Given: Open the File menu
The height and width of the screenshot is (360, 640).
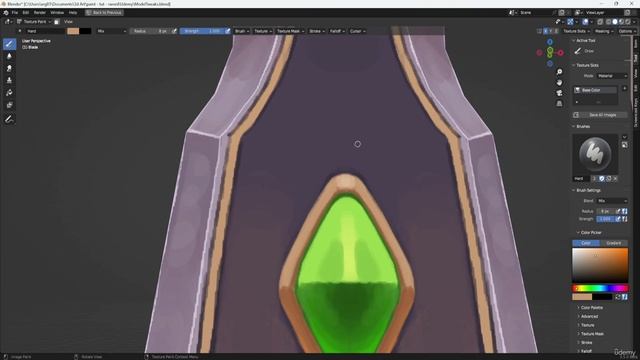Looking at the screenshot, I should (15, 13).
